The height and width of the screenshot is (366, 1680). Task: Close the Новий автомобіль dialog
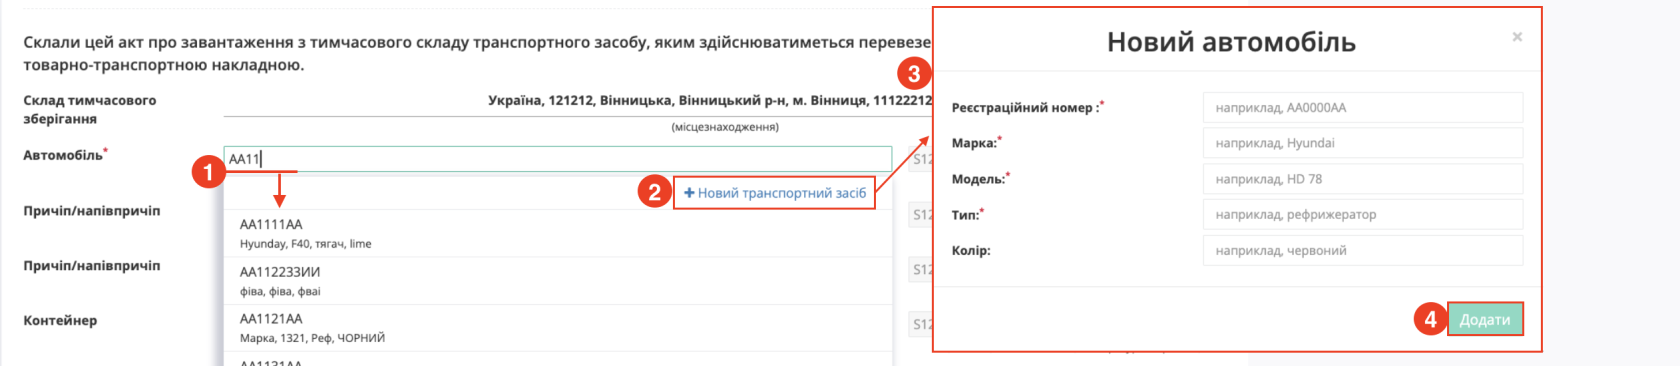1517,37
